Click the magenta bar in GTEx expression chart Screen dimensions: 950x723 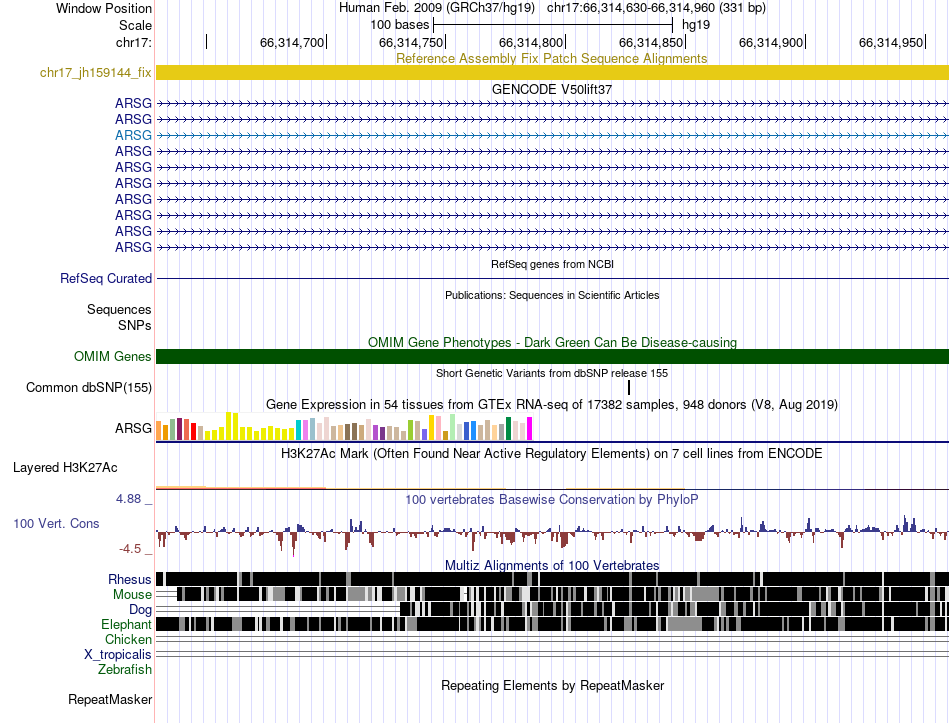530,428
